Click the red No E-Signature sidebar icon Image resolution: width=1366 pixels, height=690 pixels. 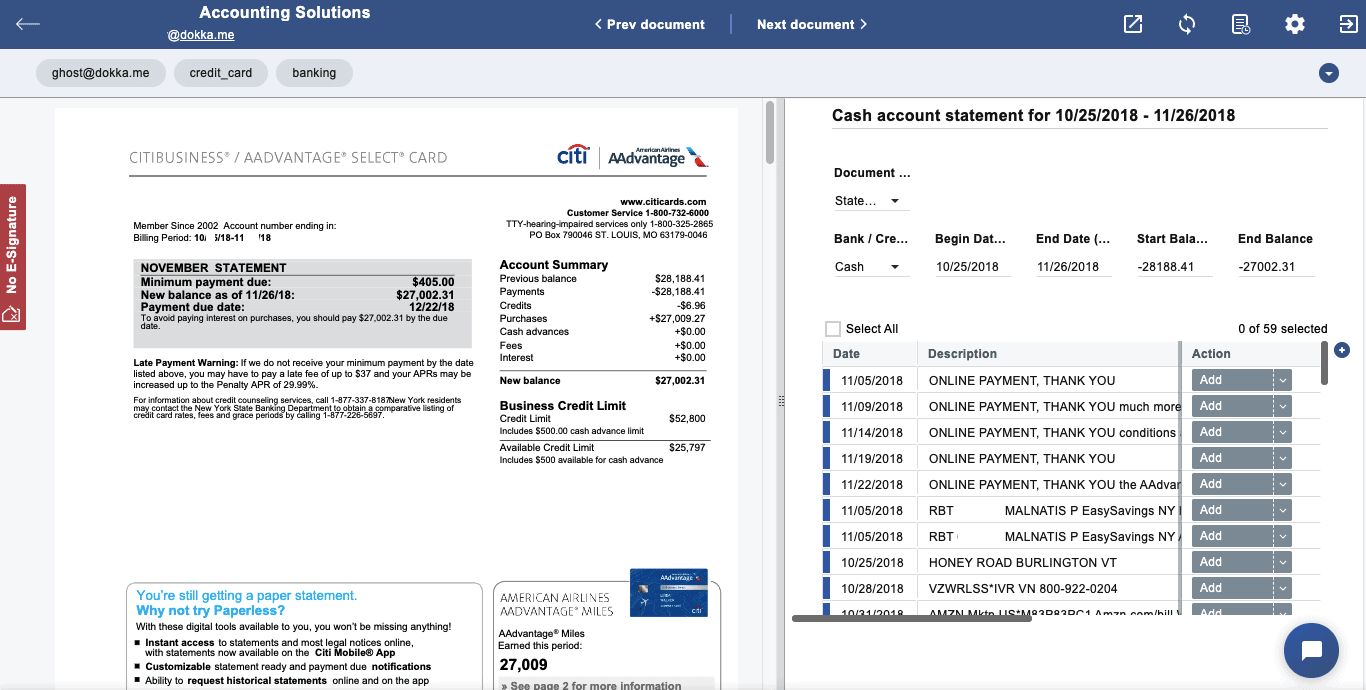(x=13, y=255)
